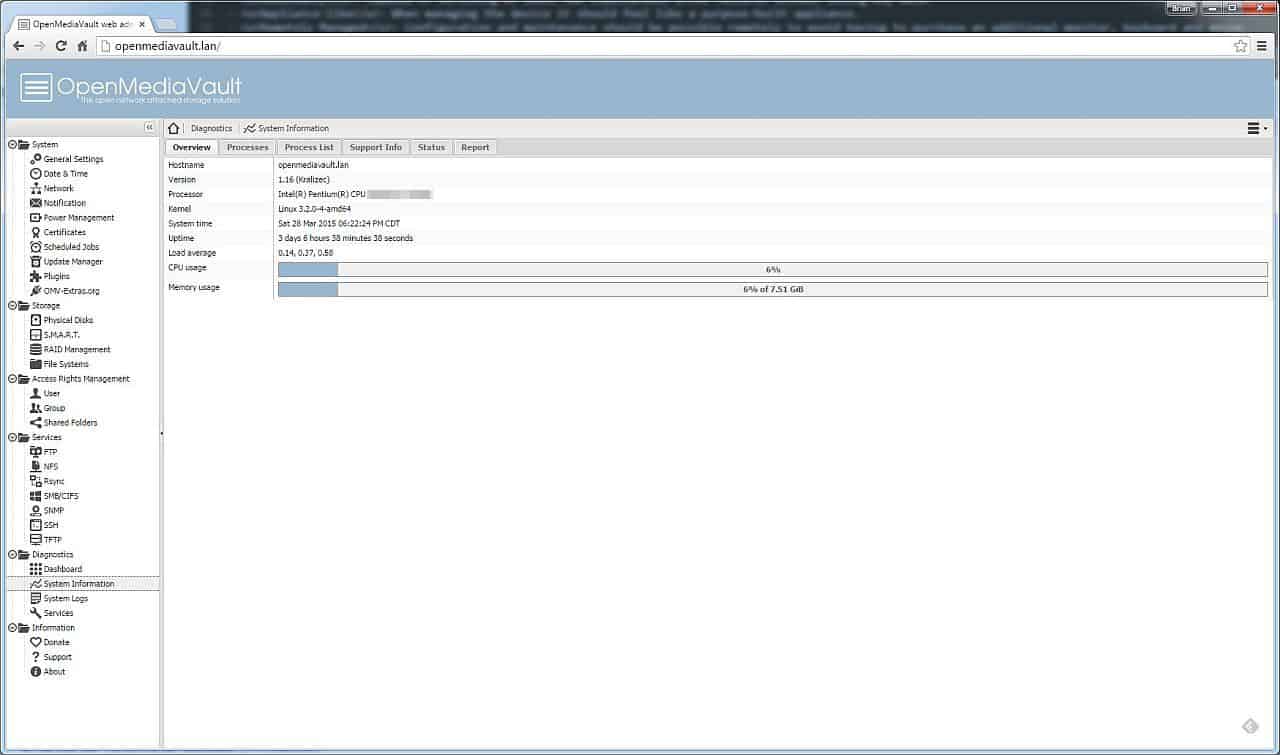The image size is (1280, 755).
Task: Open Rsync service icon
Action: click(36, 481)
